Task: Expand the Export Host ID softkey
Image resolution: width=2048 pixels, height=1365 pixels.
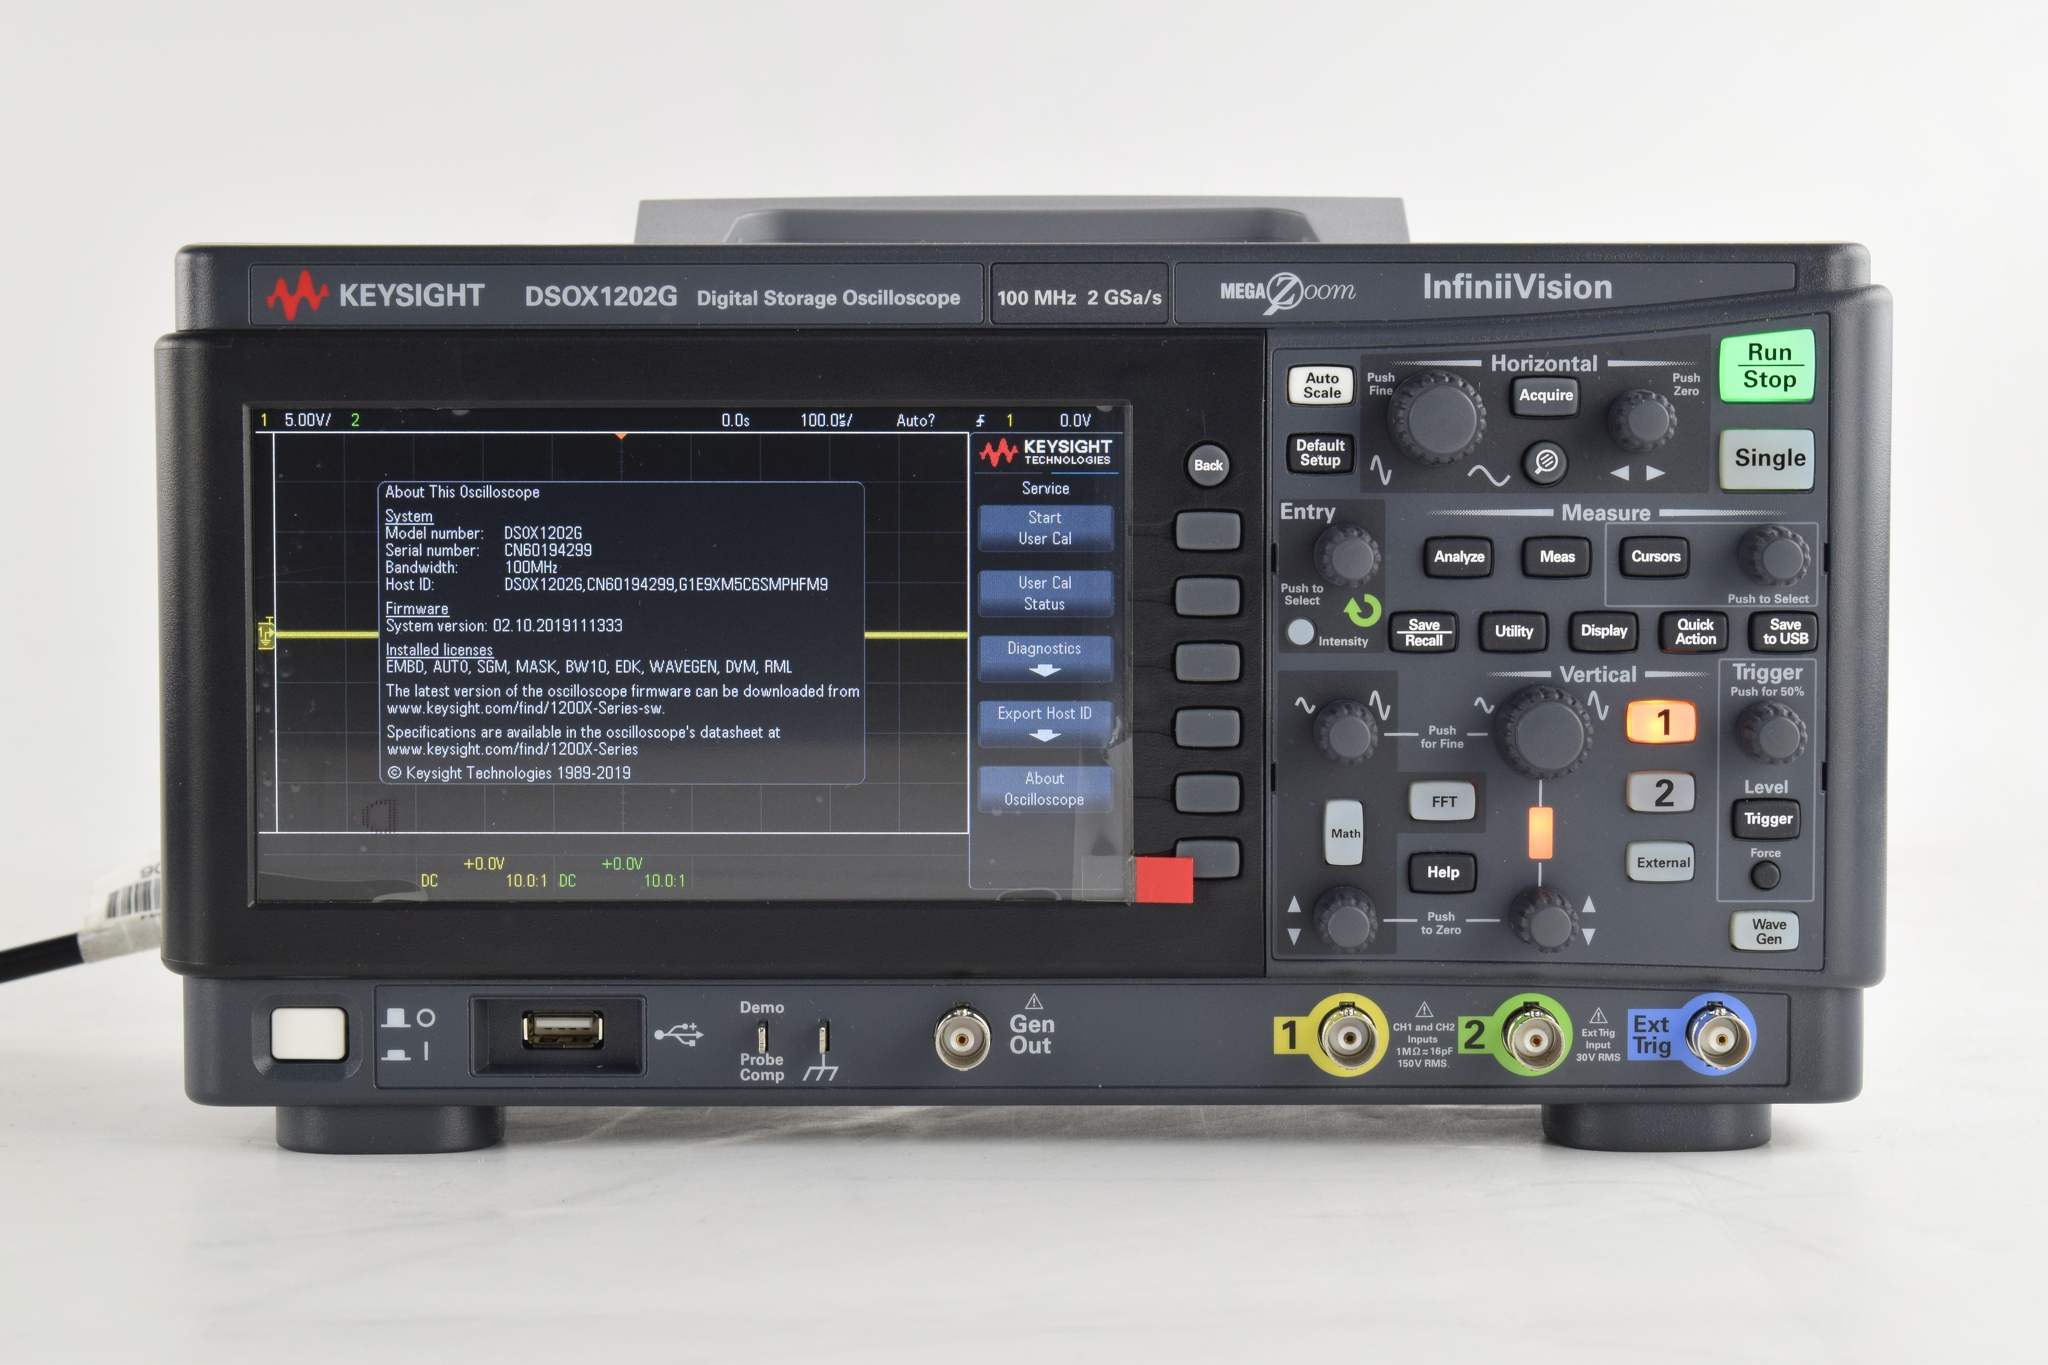Action: pos(1045,723)
